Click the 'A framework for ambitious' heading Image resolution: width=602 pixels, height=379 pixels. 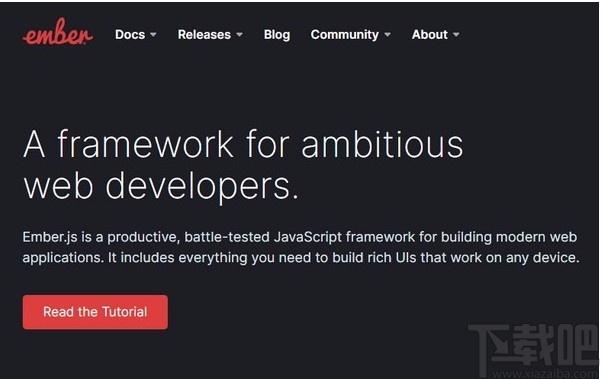pos(243,144)
